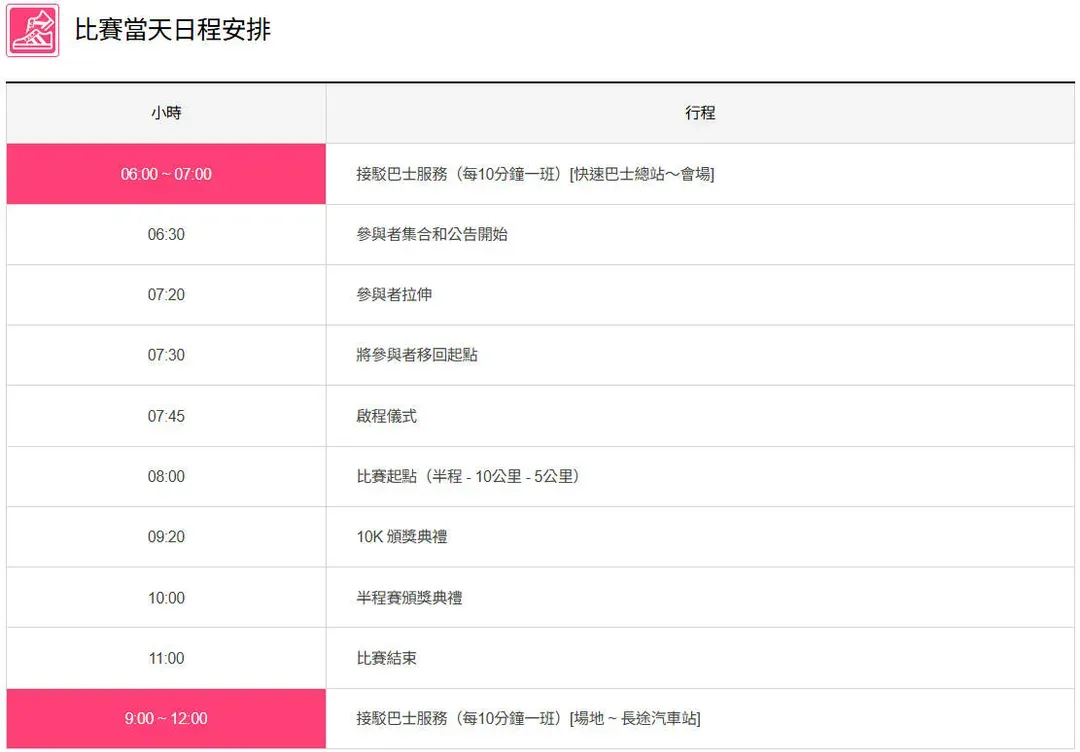Click the shuttle bus text ending 快速巴士總站～會場
Image resolution: width=1080 pixels, height=752 pixels.
pyautogui.click(x=535, y=174)
